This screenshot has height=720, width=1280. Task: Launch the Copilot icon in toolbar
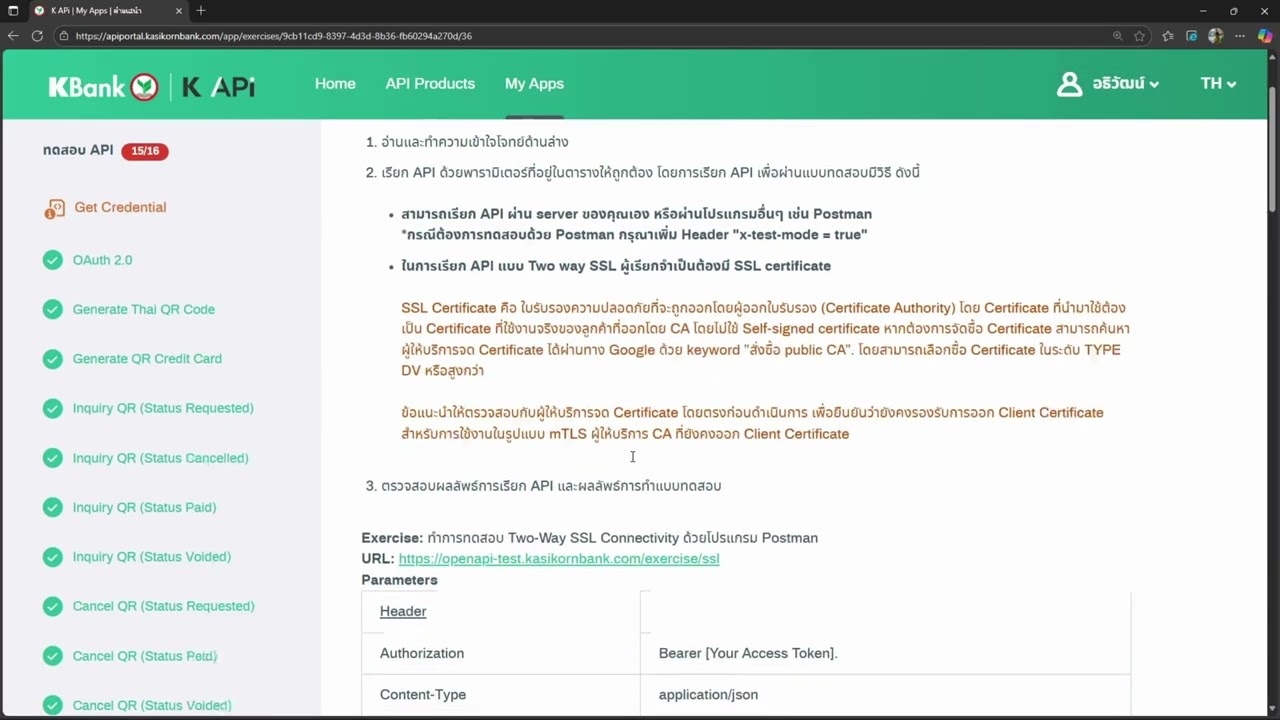[x=1265, y=36]
